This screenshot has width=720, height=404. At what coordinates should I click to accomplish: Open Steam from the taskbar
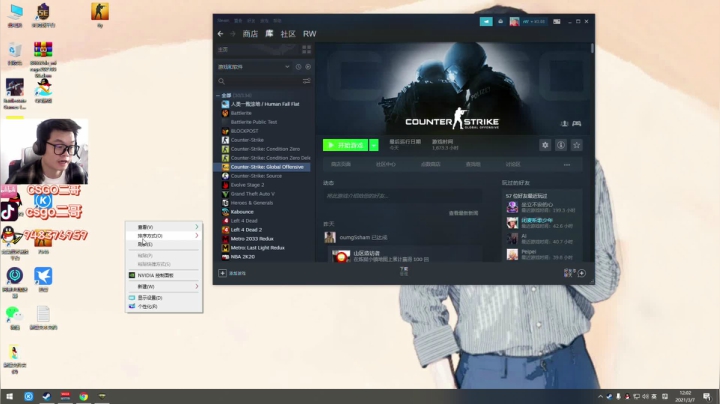tap(47, 396)
